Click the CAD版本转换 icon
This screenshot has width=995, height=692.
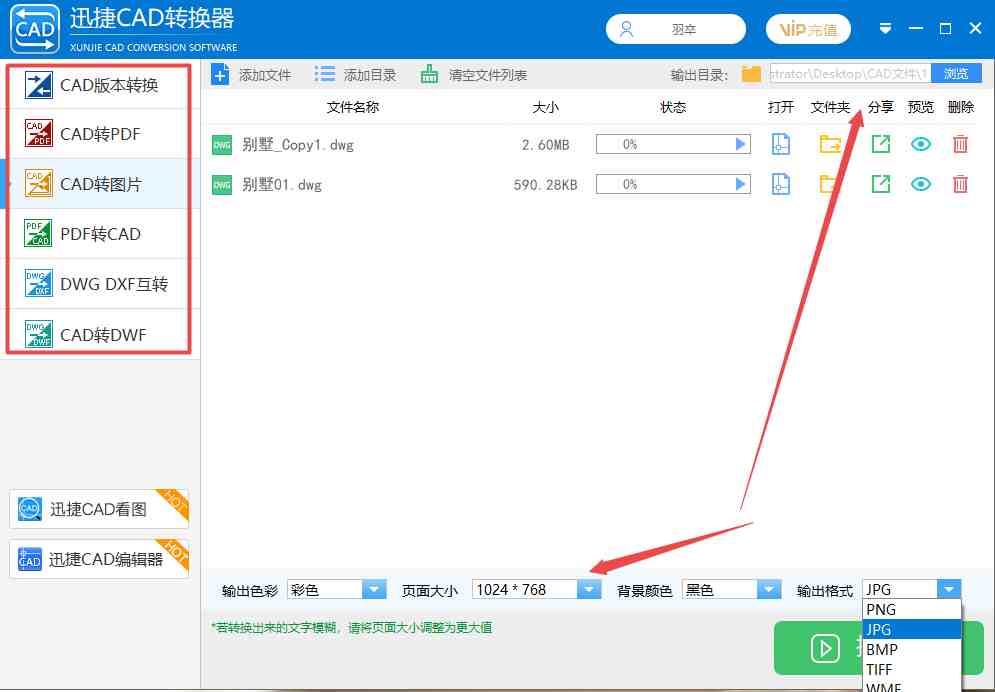(x=38, y=85)
